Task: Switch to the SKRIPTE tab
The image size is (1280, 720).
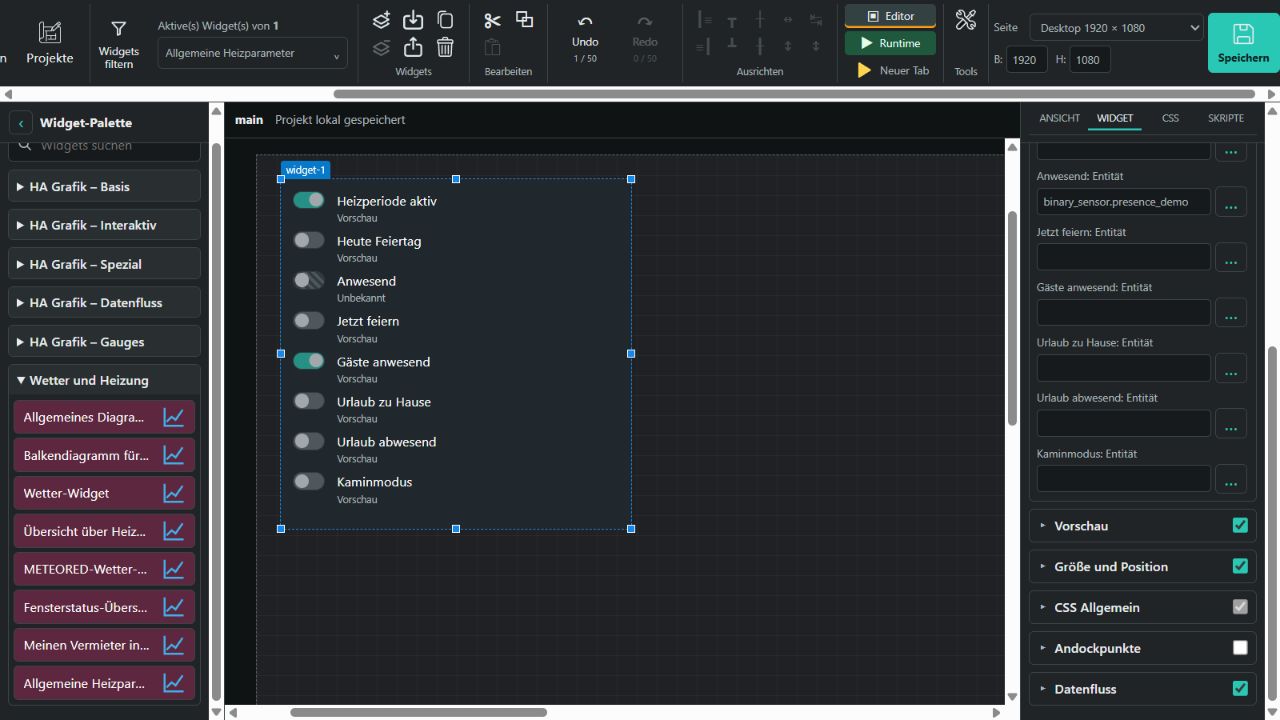Action: (1226, 118)
